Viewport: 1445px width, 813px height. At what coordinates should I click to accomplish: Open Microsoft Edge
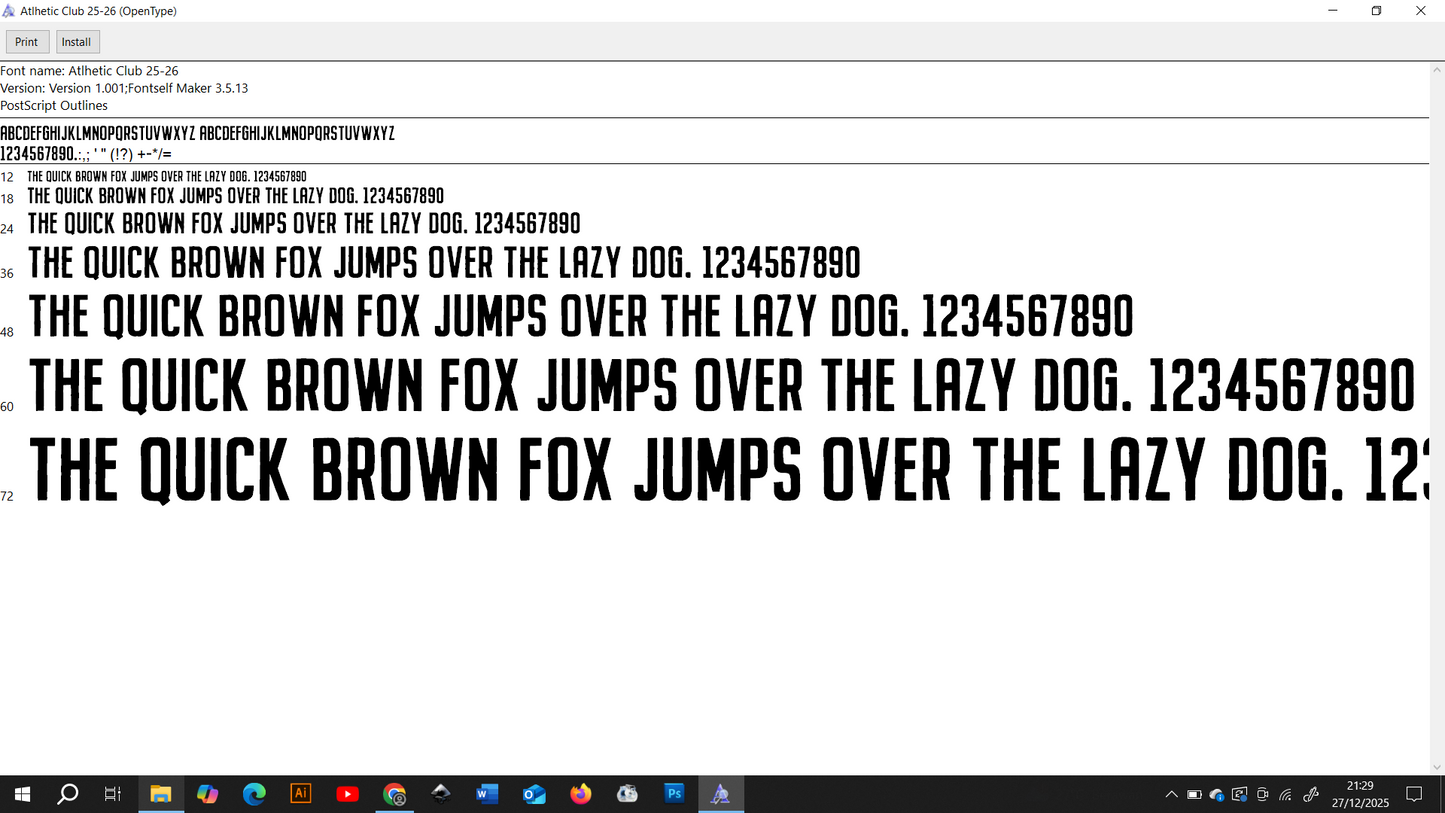254,793
